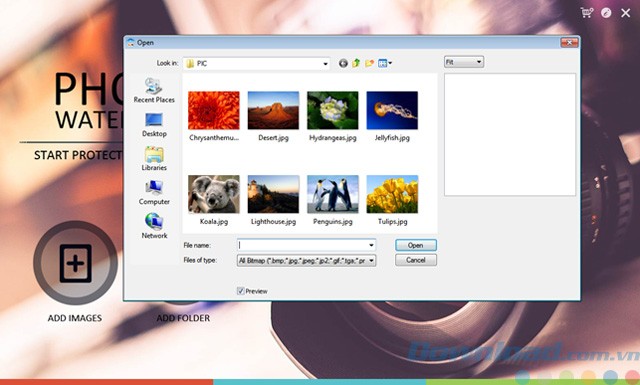This screenshot has width=640, height=385.
Task: Click the Desert.jpg file name text
Action: click(273, 138)
